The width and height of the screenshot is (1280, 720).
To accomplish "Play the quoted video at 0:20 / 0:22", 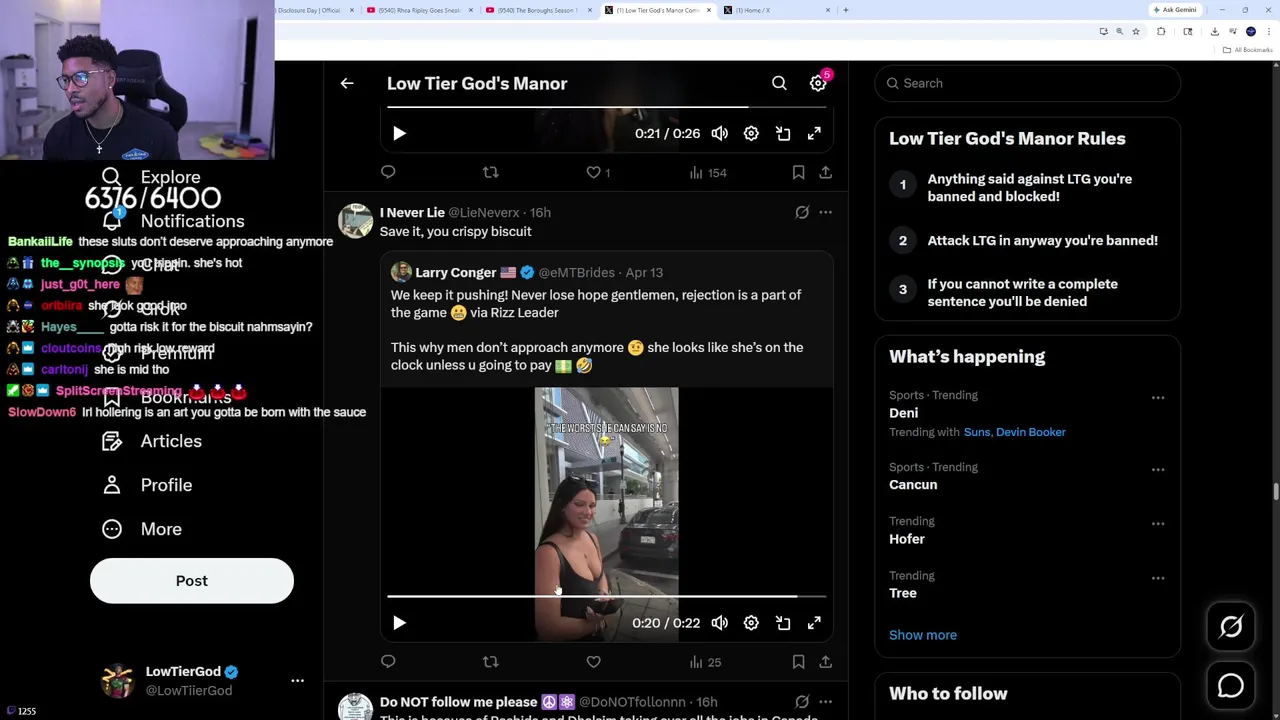I will tap(399, 622).
